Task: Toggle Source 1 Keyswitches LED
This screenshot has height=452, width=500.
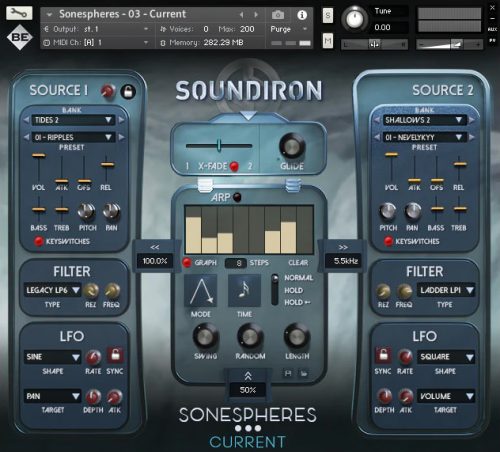Action: click(x=39, y=241)
